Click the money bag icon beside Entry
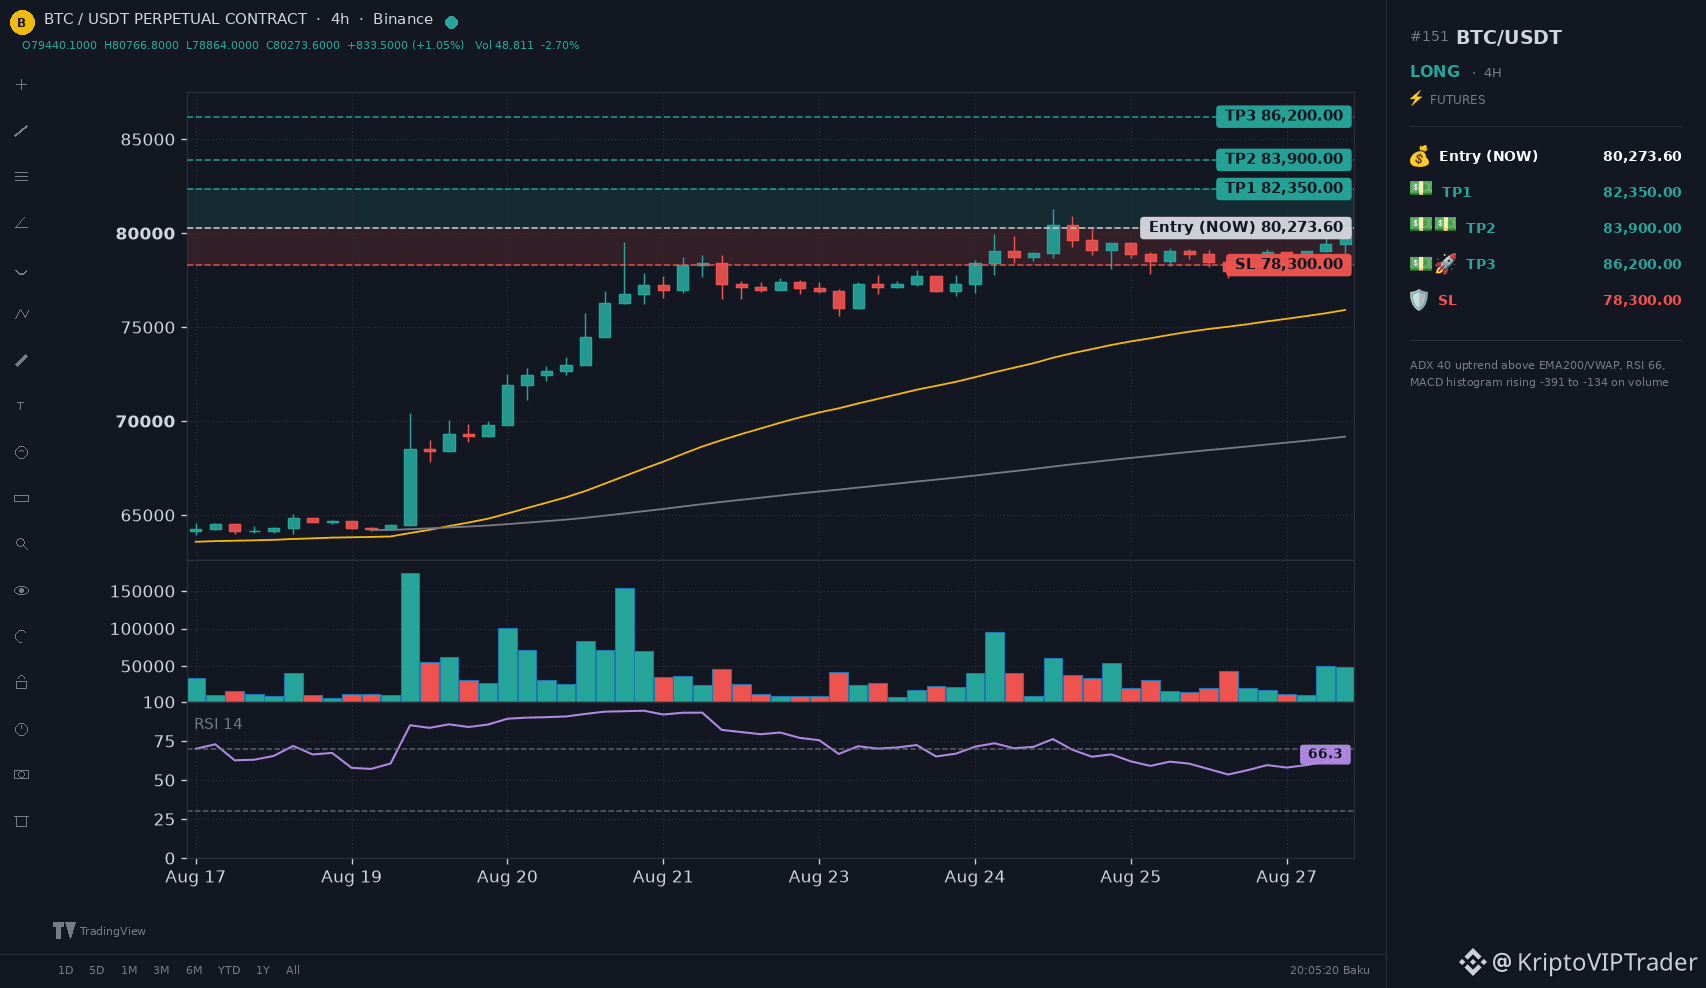The image size is (1706, 988). [x=1420, y=156]
